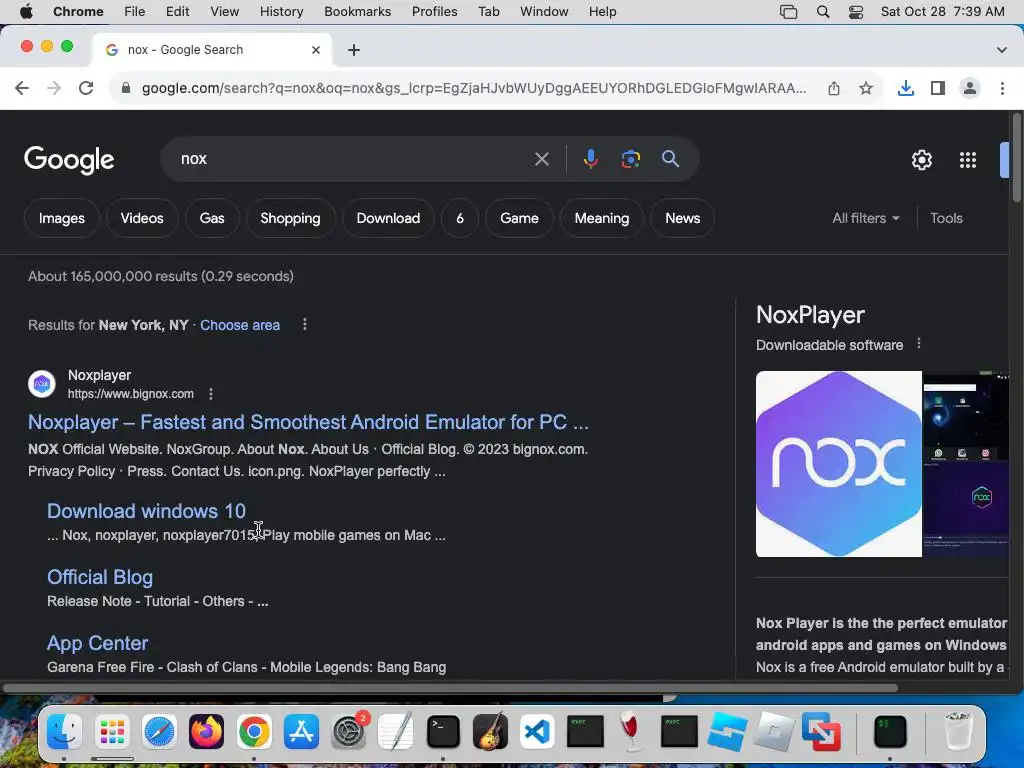Image resolution: width=1024 pixels, height=768 pixels.
Task: Open the File menu
Action: [x=135, y=12]
